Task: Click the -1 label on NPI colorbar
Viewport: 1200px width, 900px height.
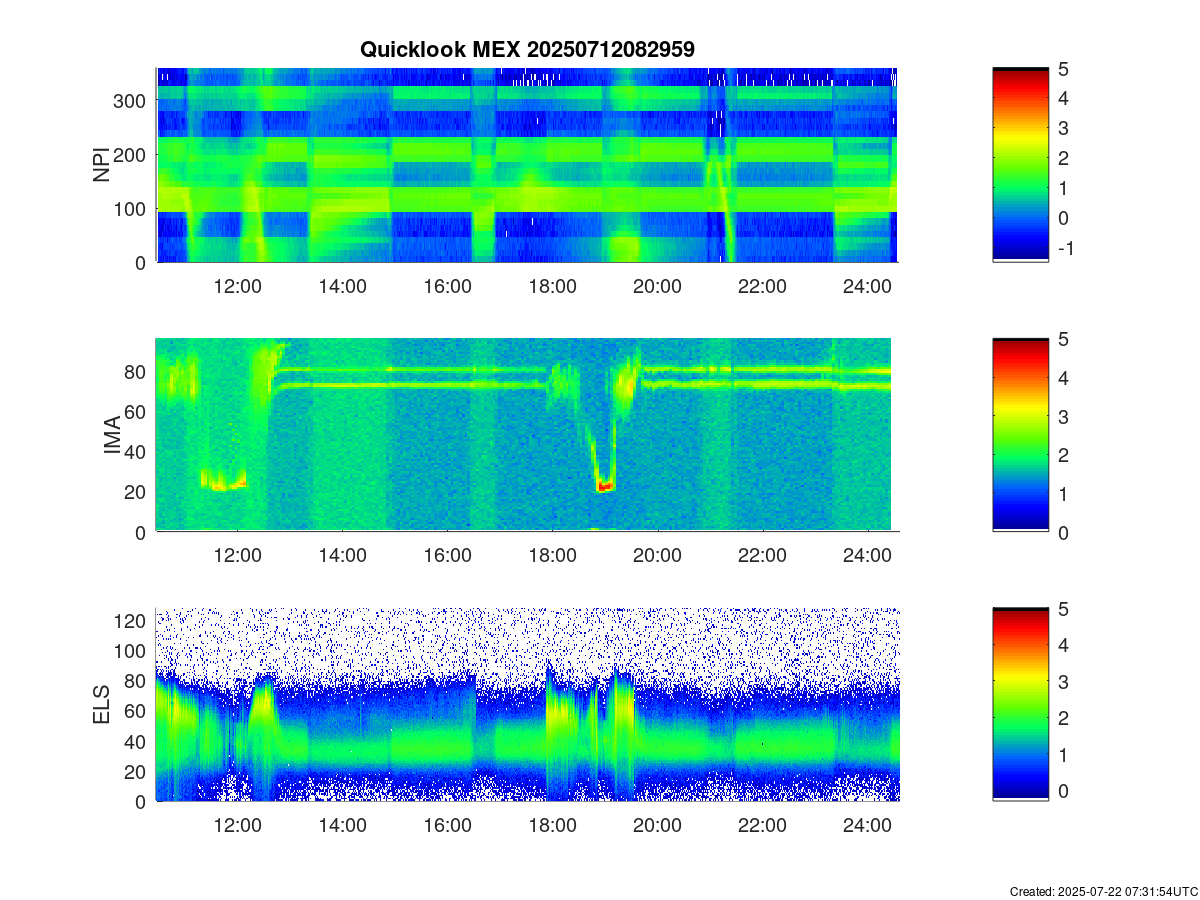Action: click(1064, 248)
